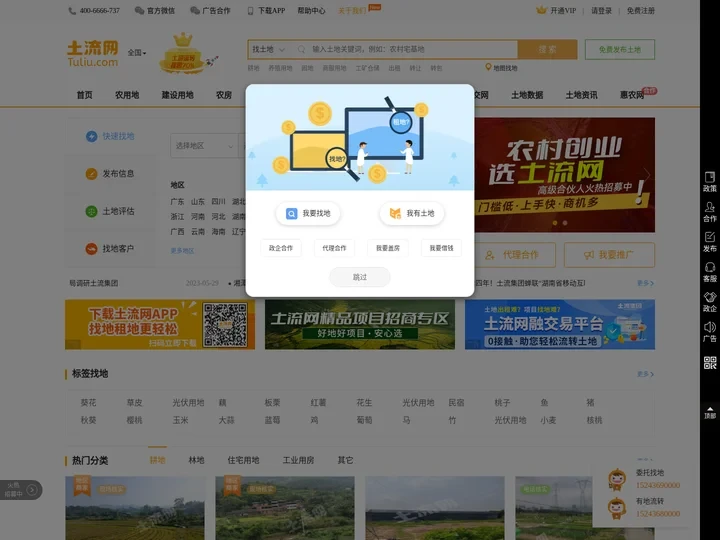Click the 土流网精品项目招商专区 banner
Viewport: 720px width, 540px height.
360,325
